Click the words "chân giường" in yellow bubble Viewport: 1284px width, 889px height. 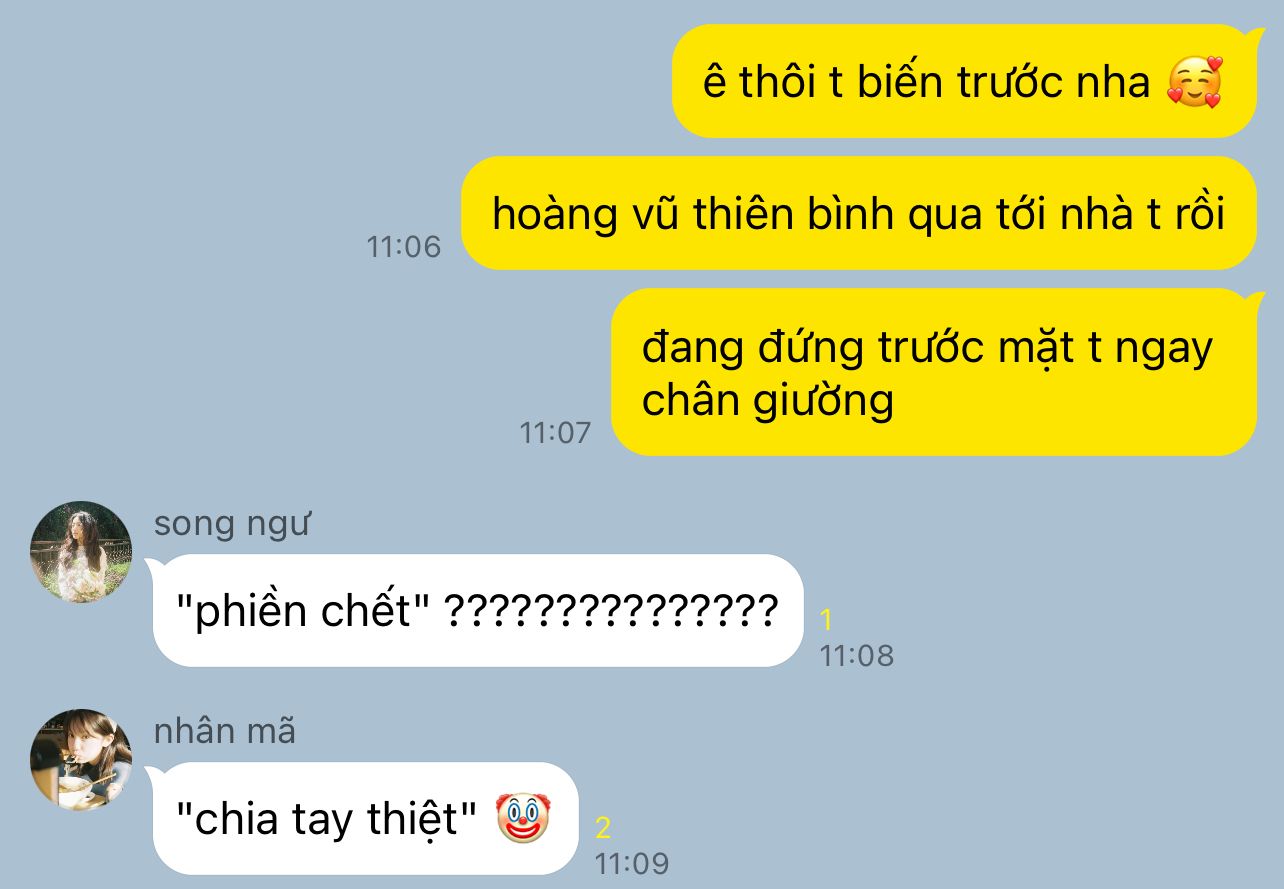[768, 401]
